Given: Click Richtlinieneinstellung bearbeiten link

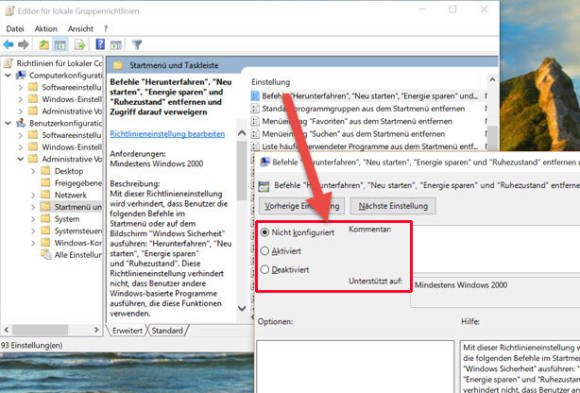Looking at the screenshot, I should pyautogui.click(x=167, y=134).
